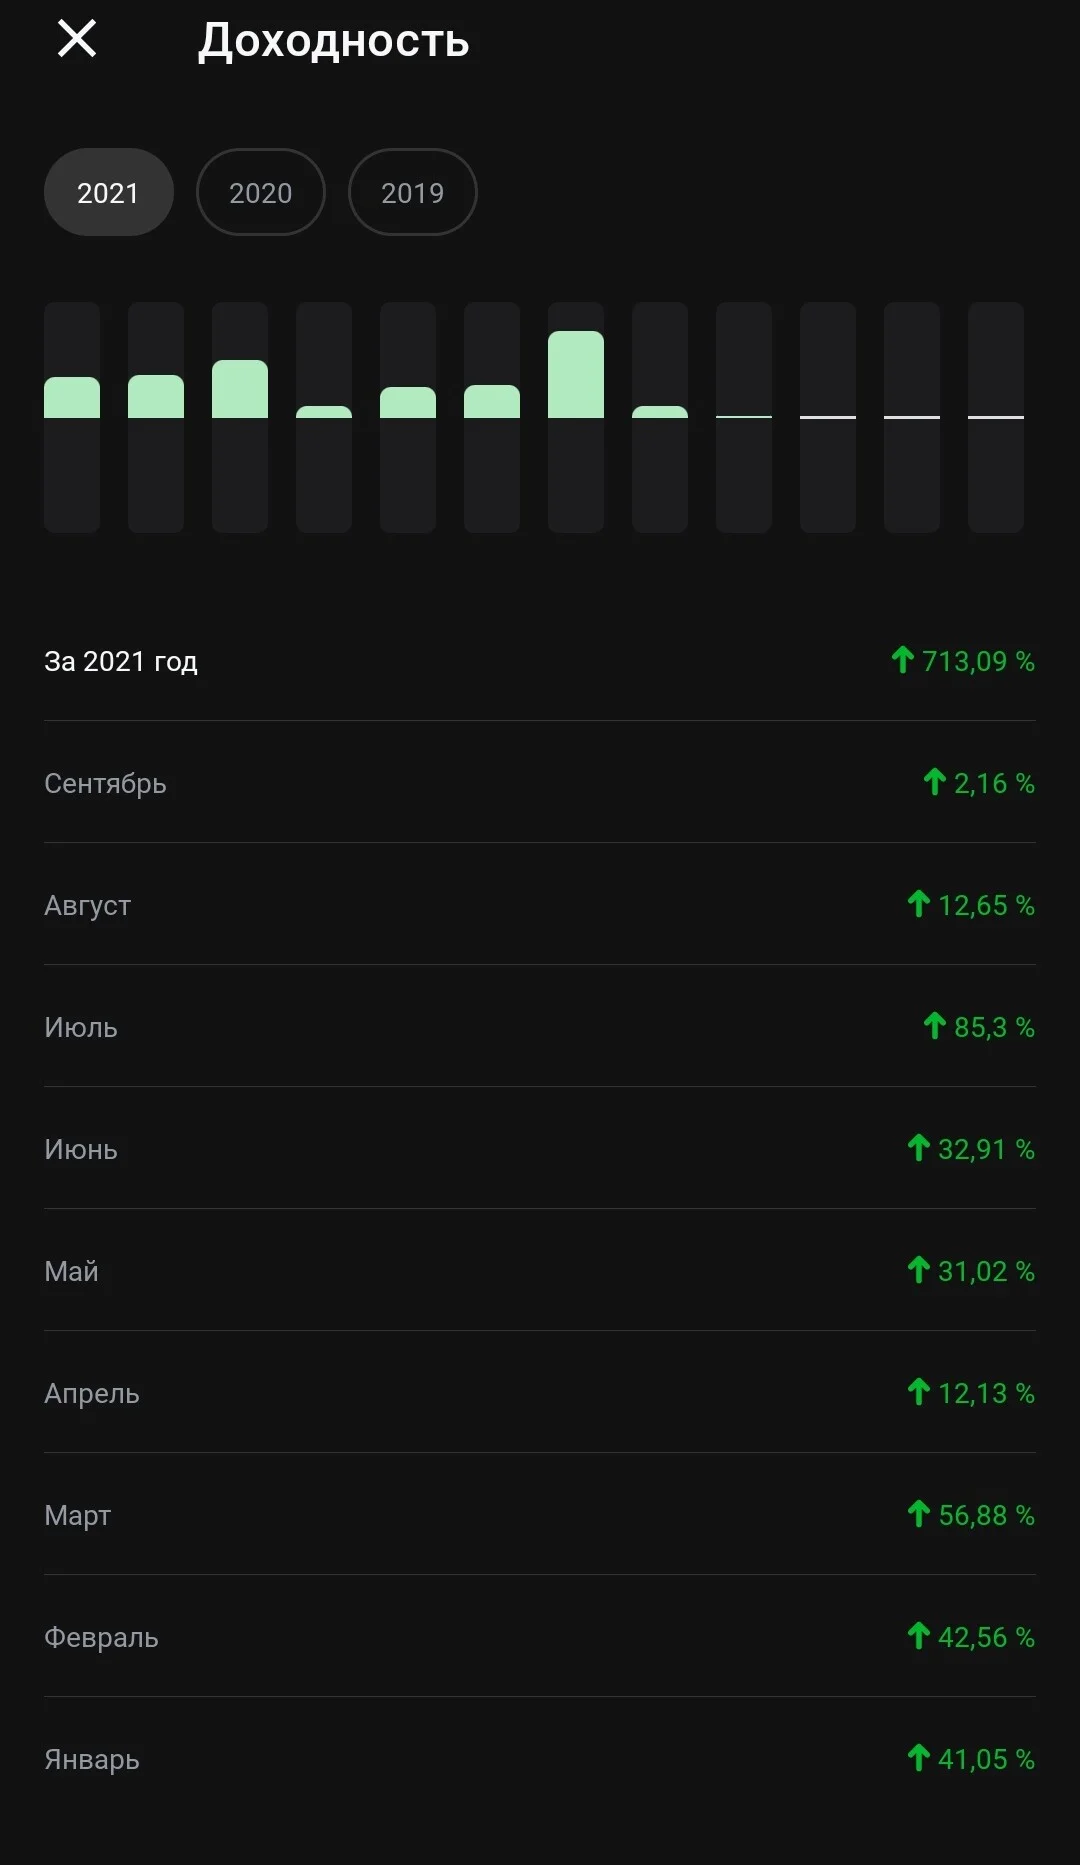Tap the March bar in chart
This screenshot has height=1865, width=1080.
240,417
